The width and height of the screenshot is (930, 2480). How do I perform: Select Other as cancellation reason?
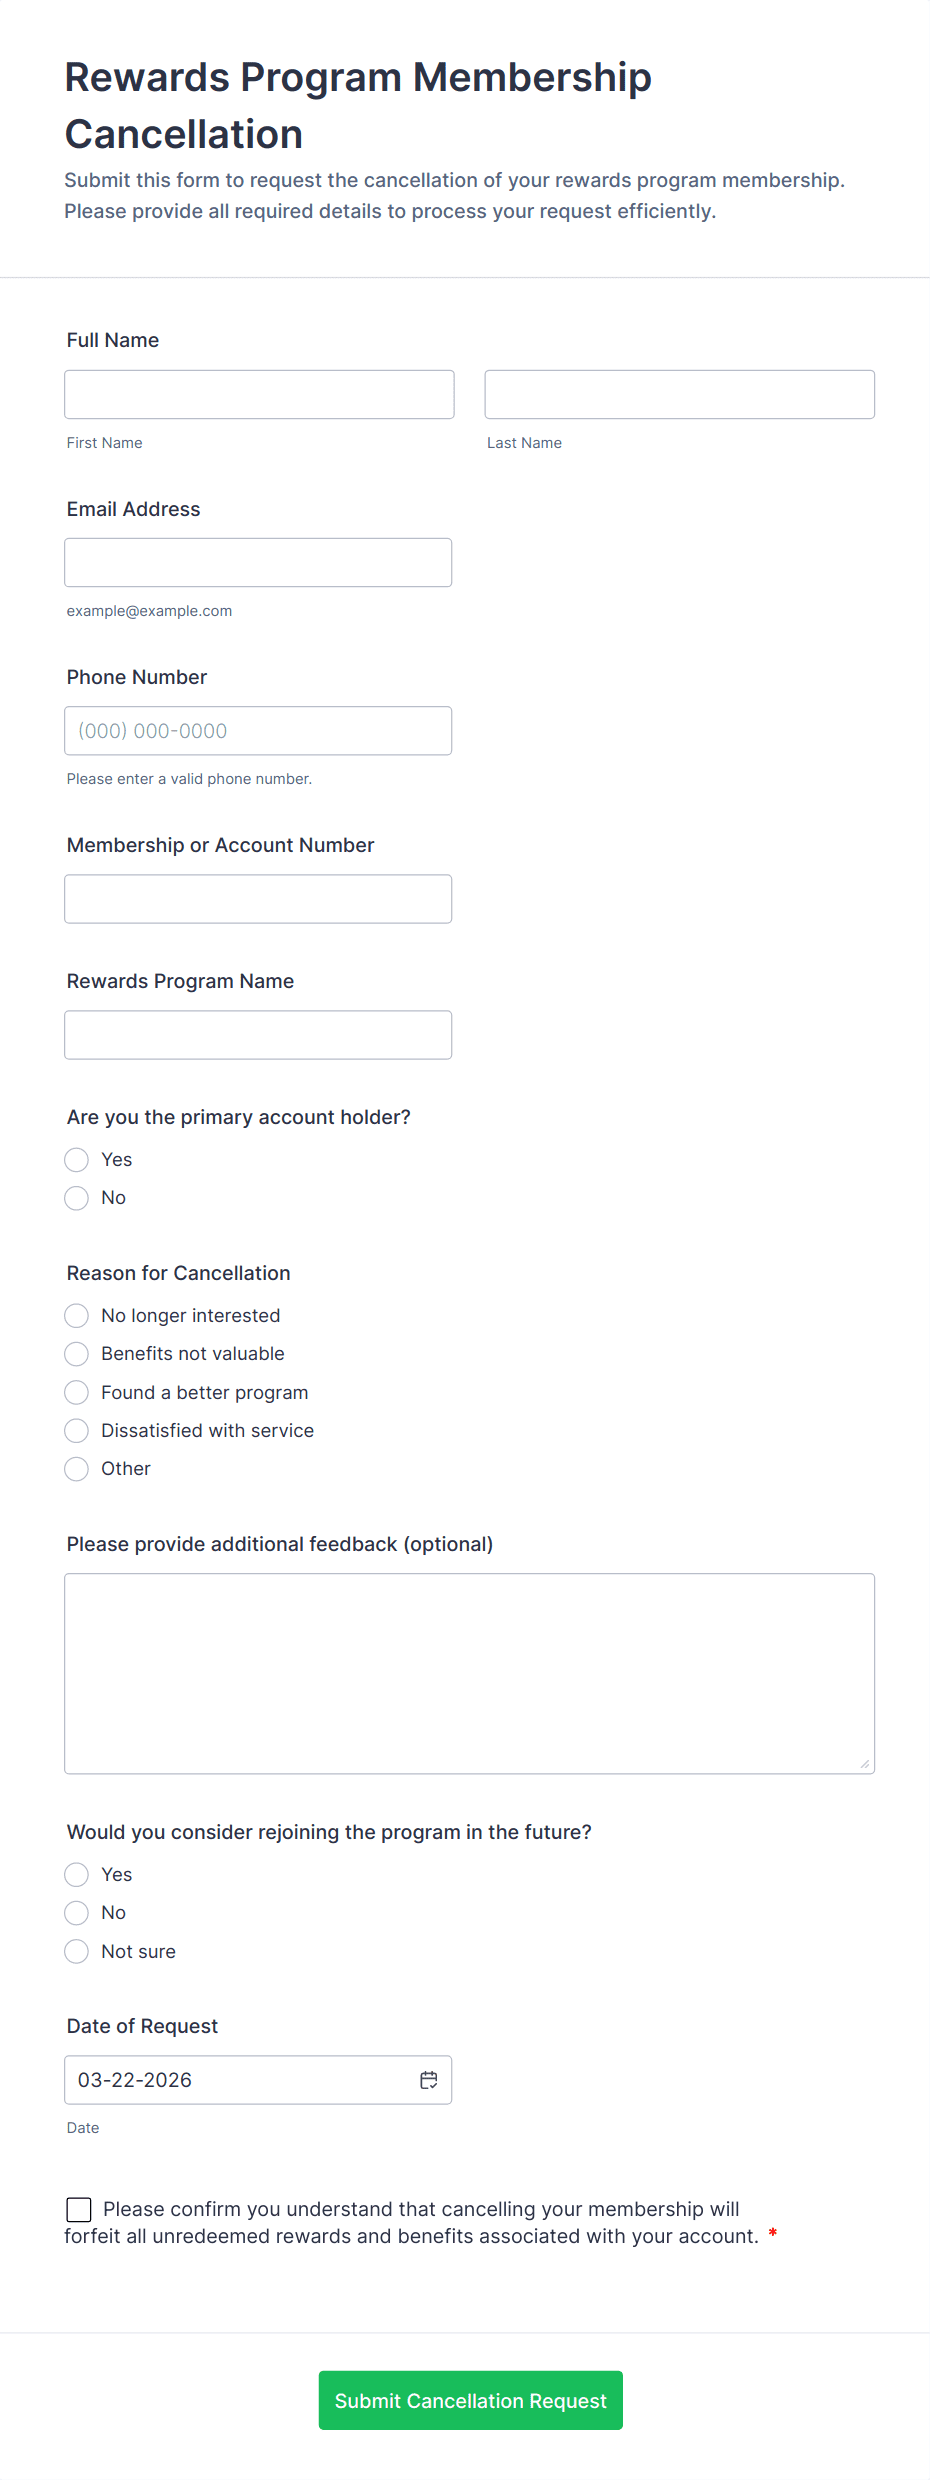[77, 1469]
